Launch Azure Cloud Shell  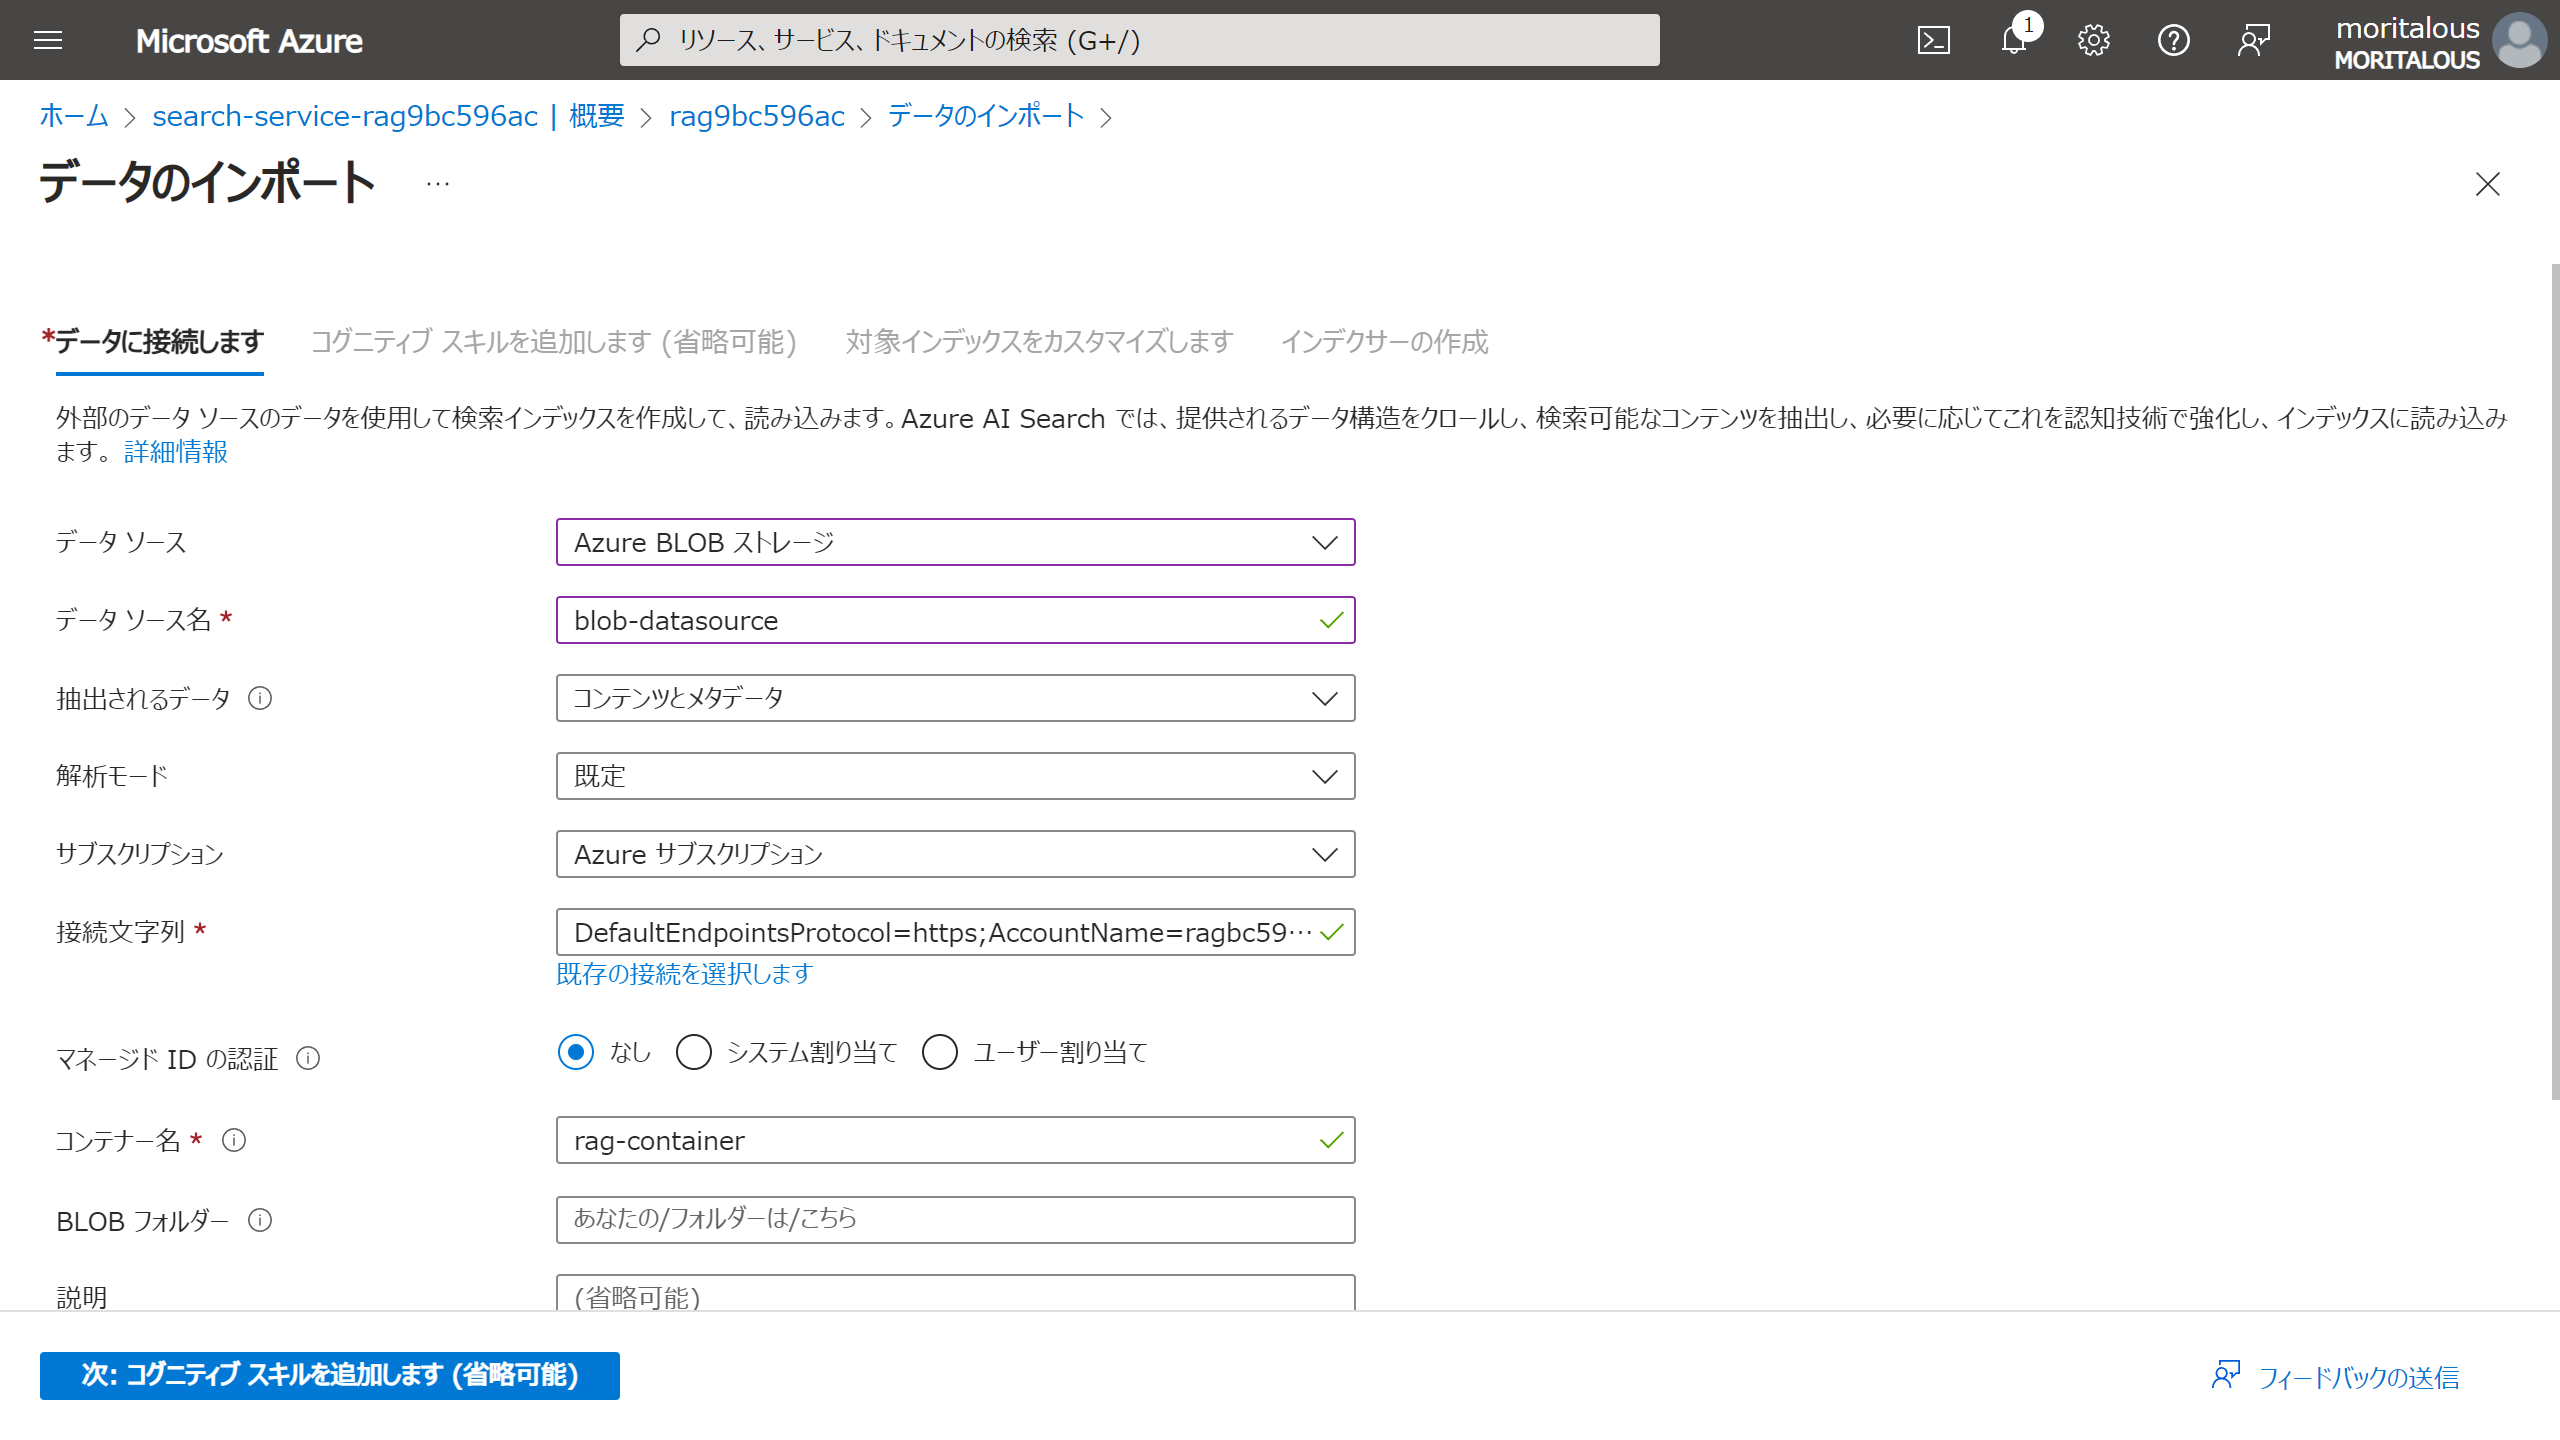click(x=1936, y=40)
